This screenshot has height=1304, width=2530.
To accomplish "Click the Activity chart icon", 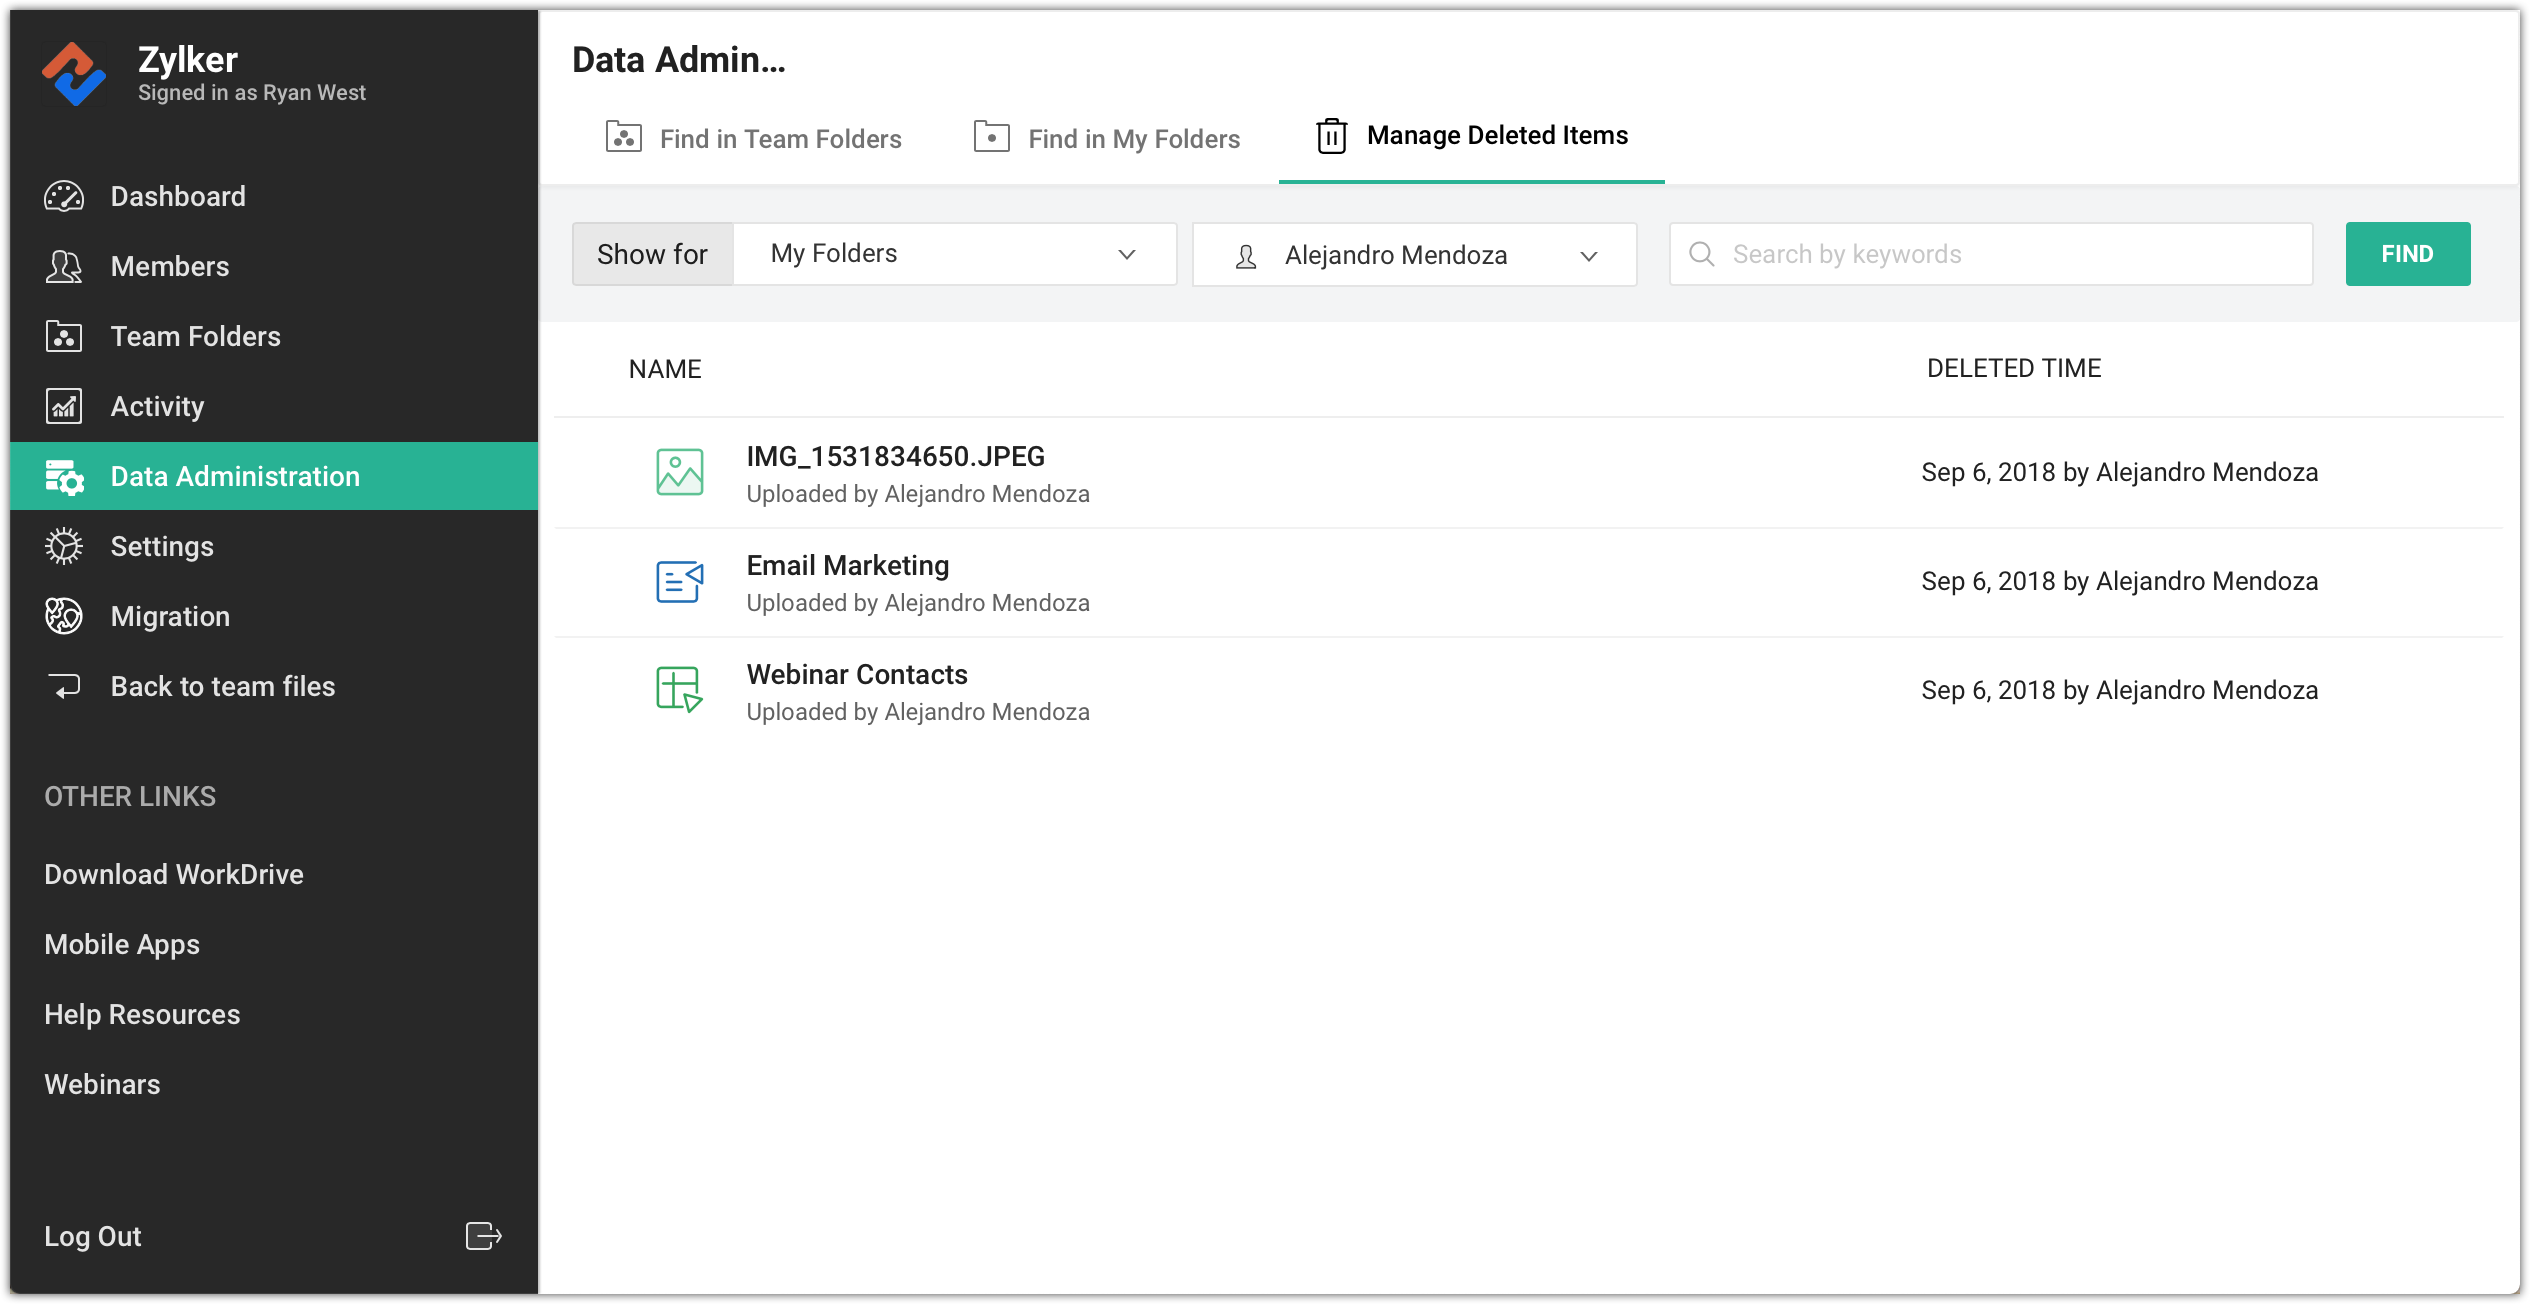I will 64,406.
